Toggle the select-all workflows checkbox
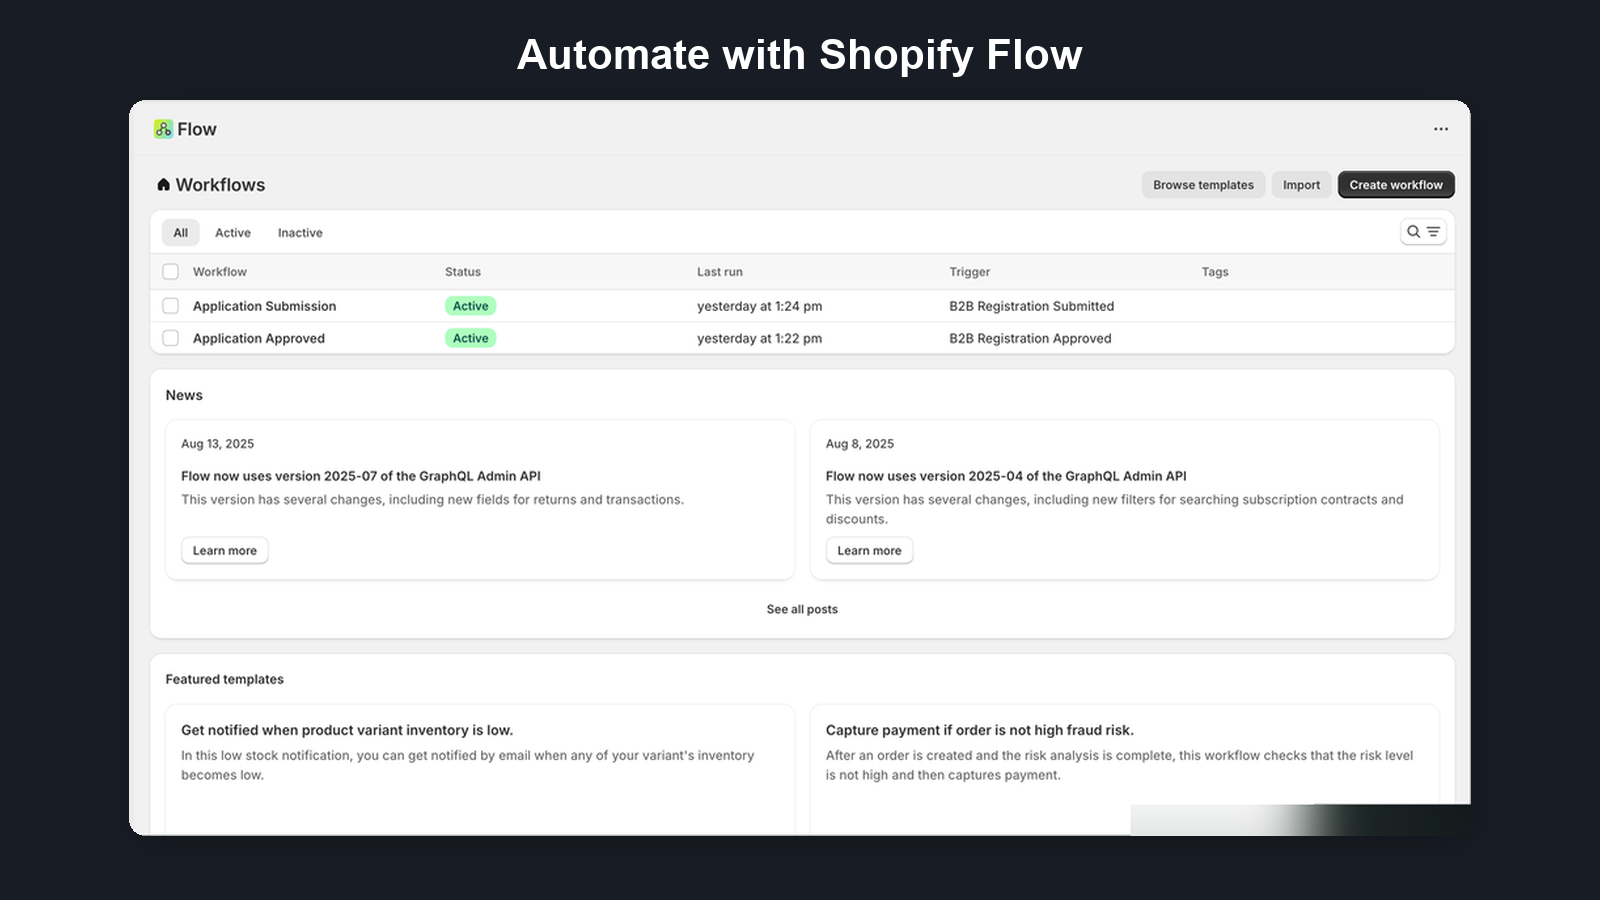The height and width of the screenshot is (900, 1600). point(170,271)
